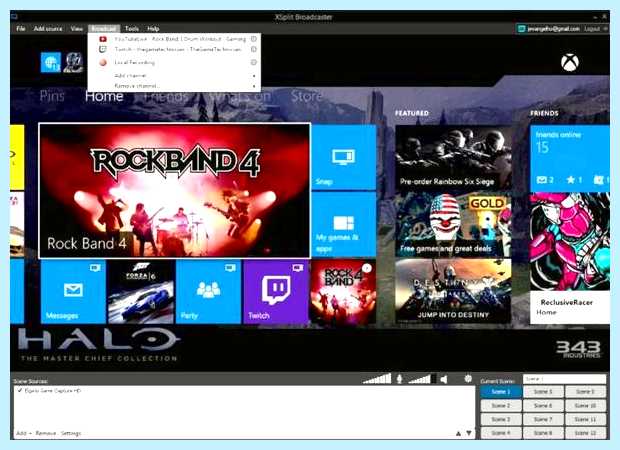Open the Add source menu
620x450 pixels.
point(48,28)
